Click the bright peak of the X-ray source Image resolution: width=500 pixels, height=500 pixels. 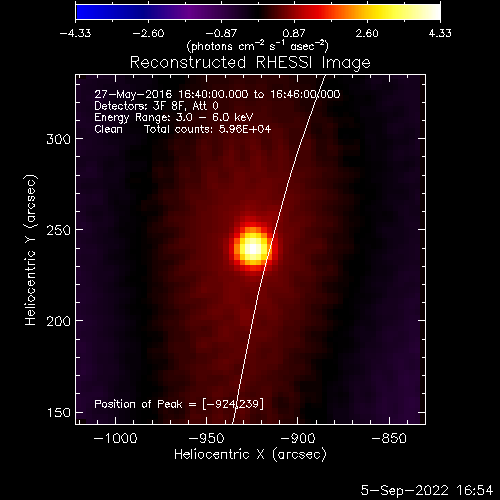point(253,248)
